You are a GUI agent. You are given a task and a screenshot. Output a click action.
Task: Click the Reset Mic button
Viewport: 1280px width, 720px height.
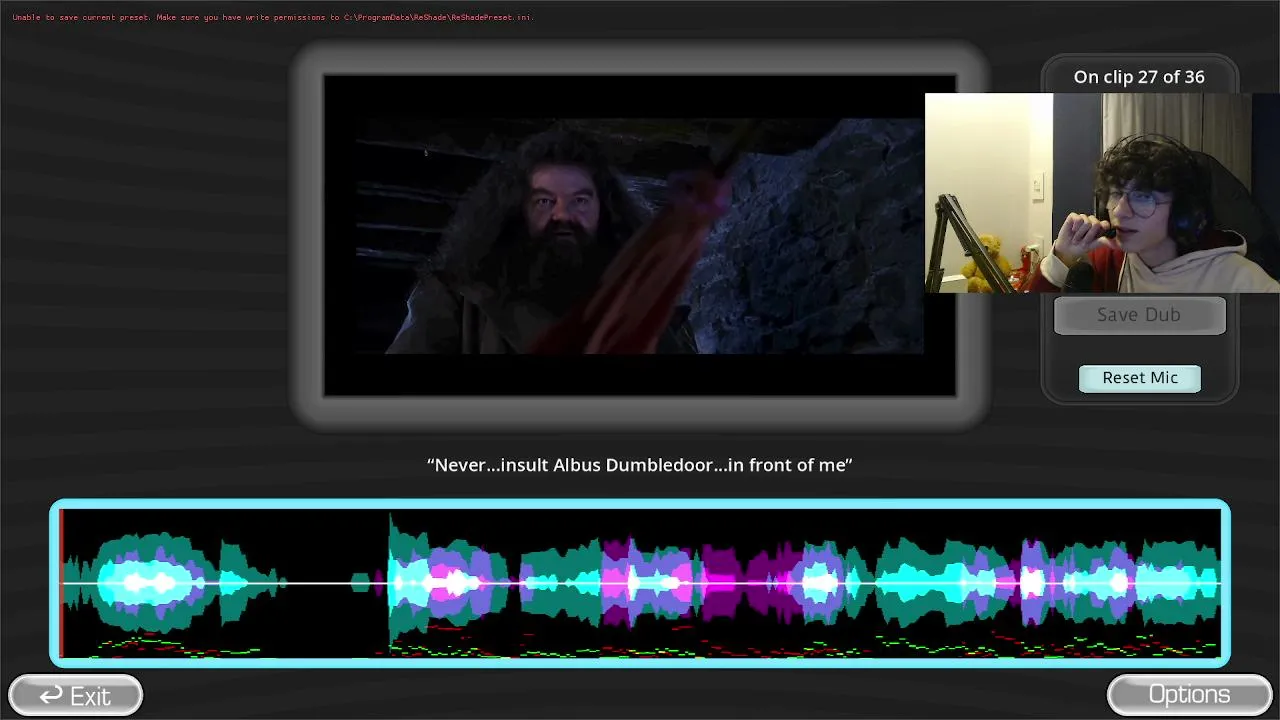(1140, 378)
